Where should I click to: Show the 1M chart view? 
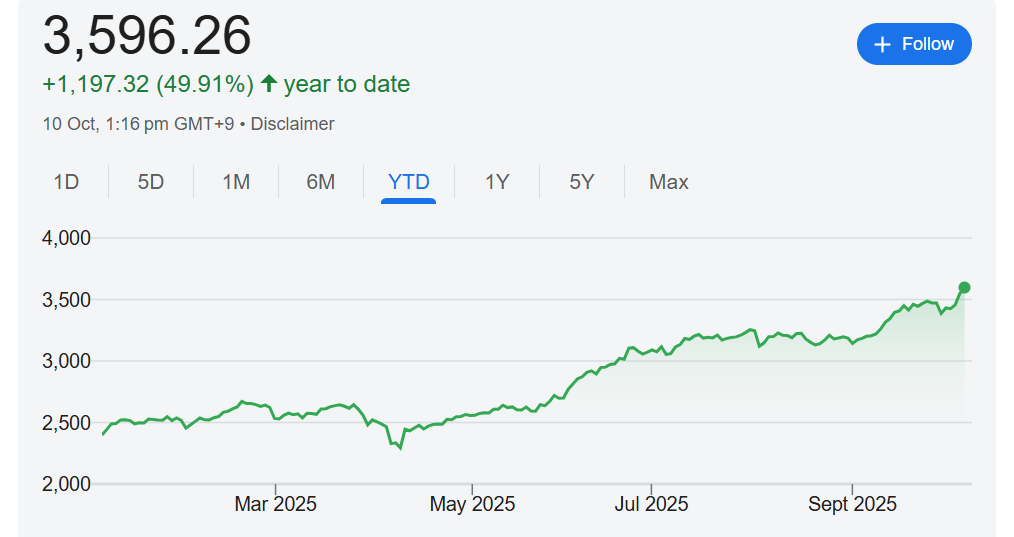[236, 182]
